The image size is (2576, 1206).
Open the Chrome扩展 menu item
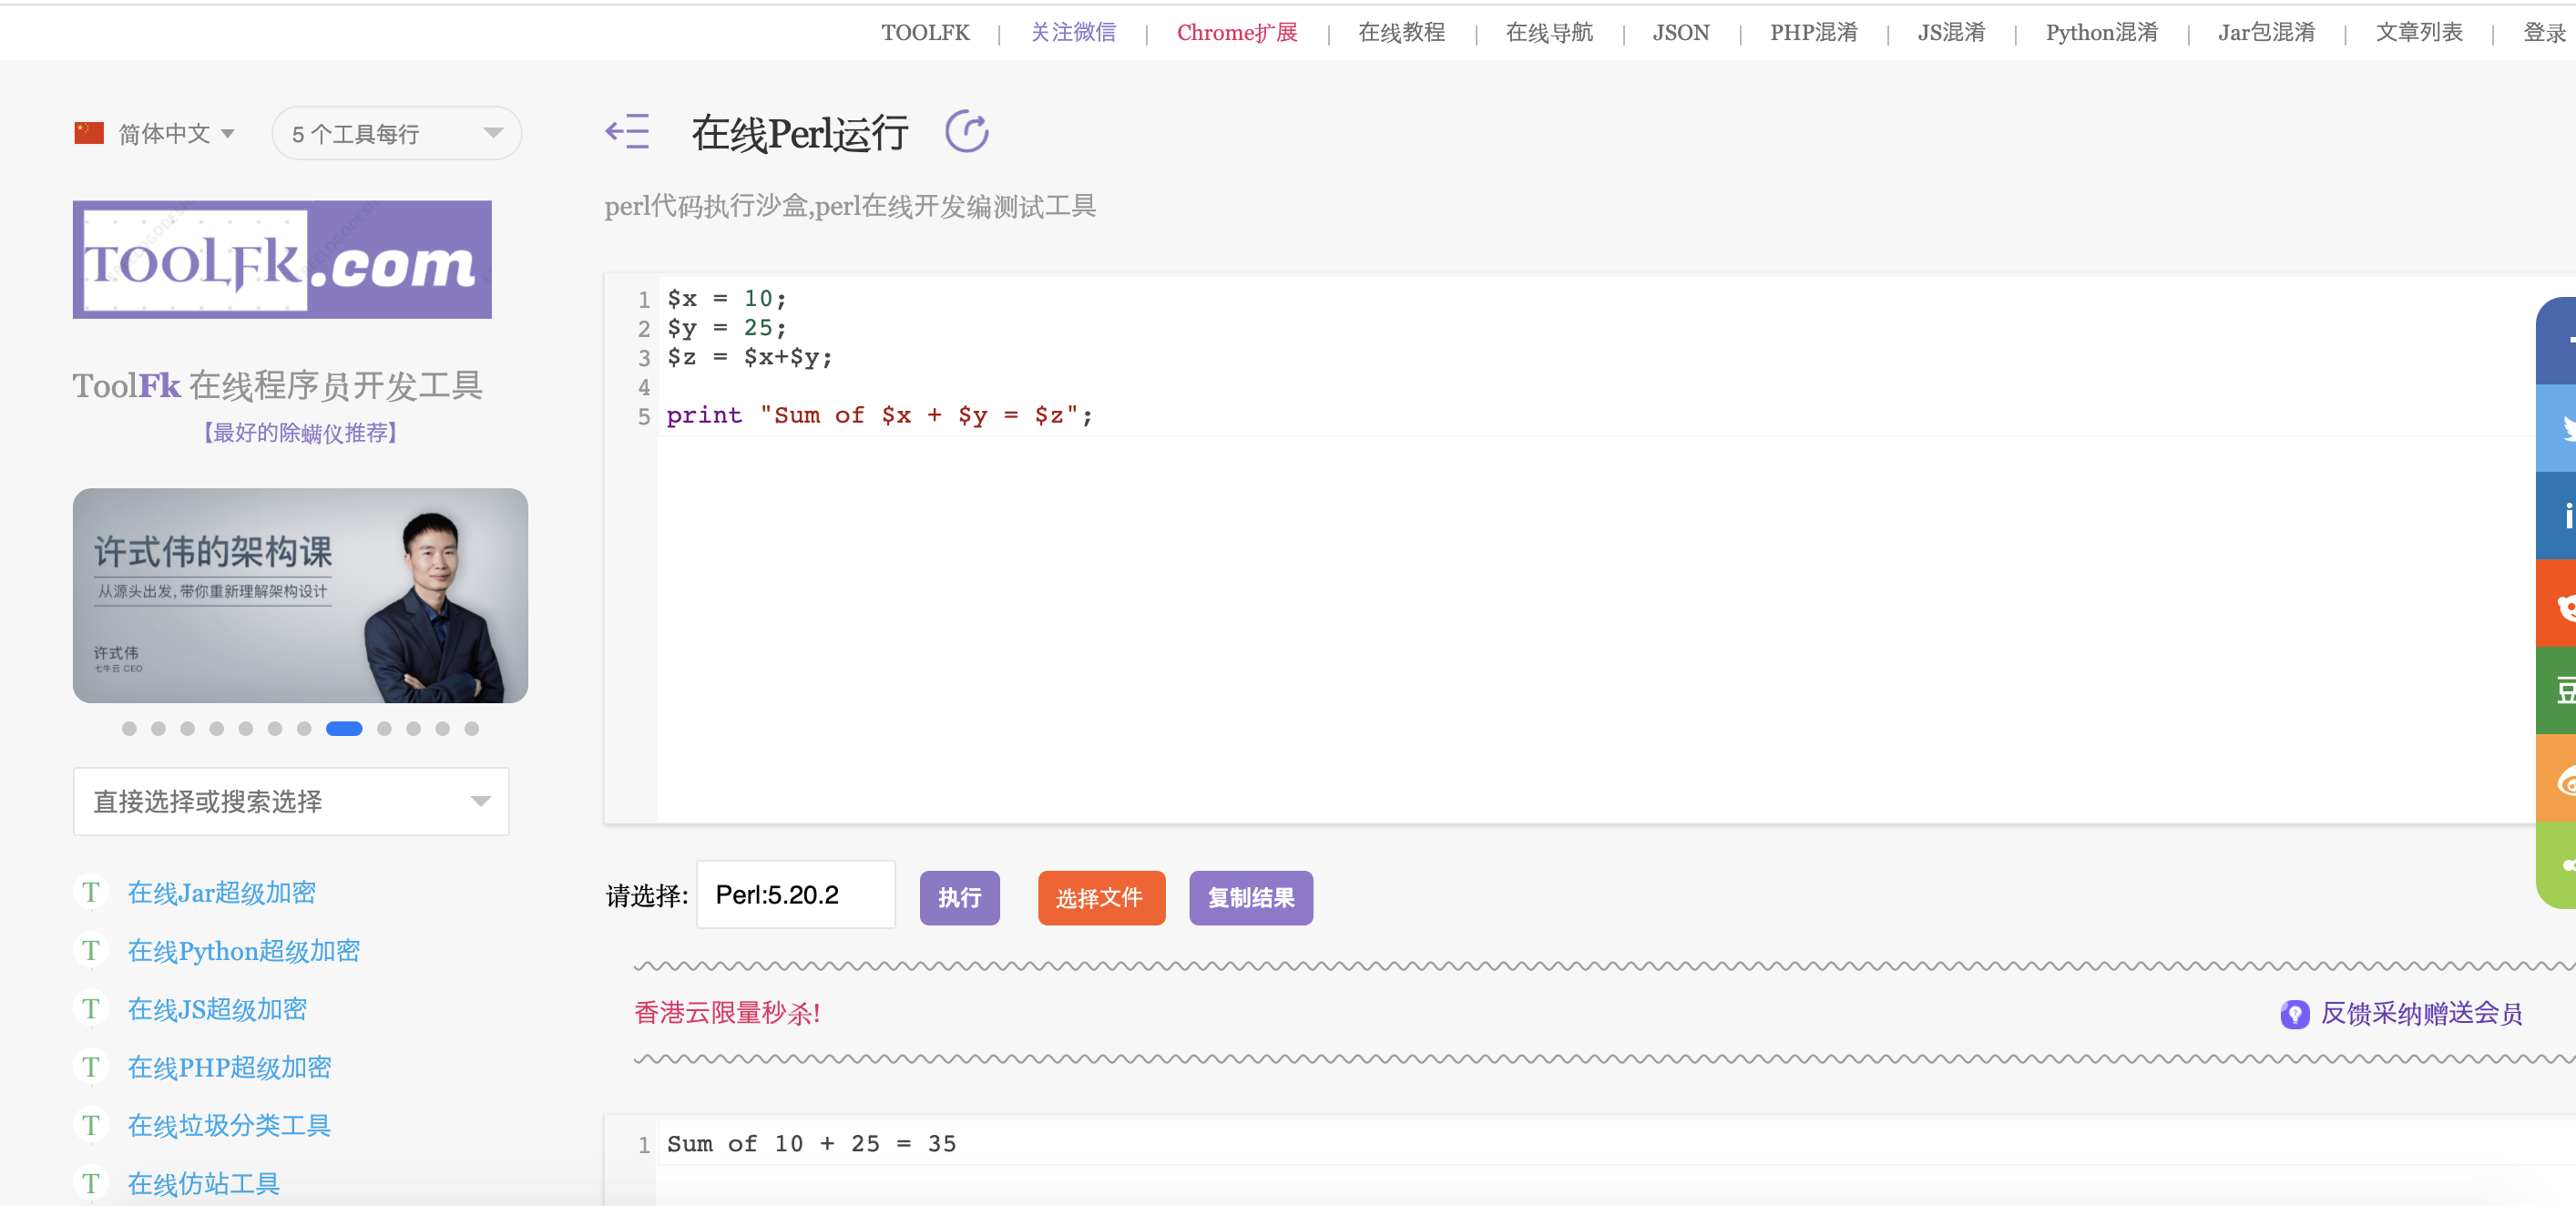pos(1237,32)
